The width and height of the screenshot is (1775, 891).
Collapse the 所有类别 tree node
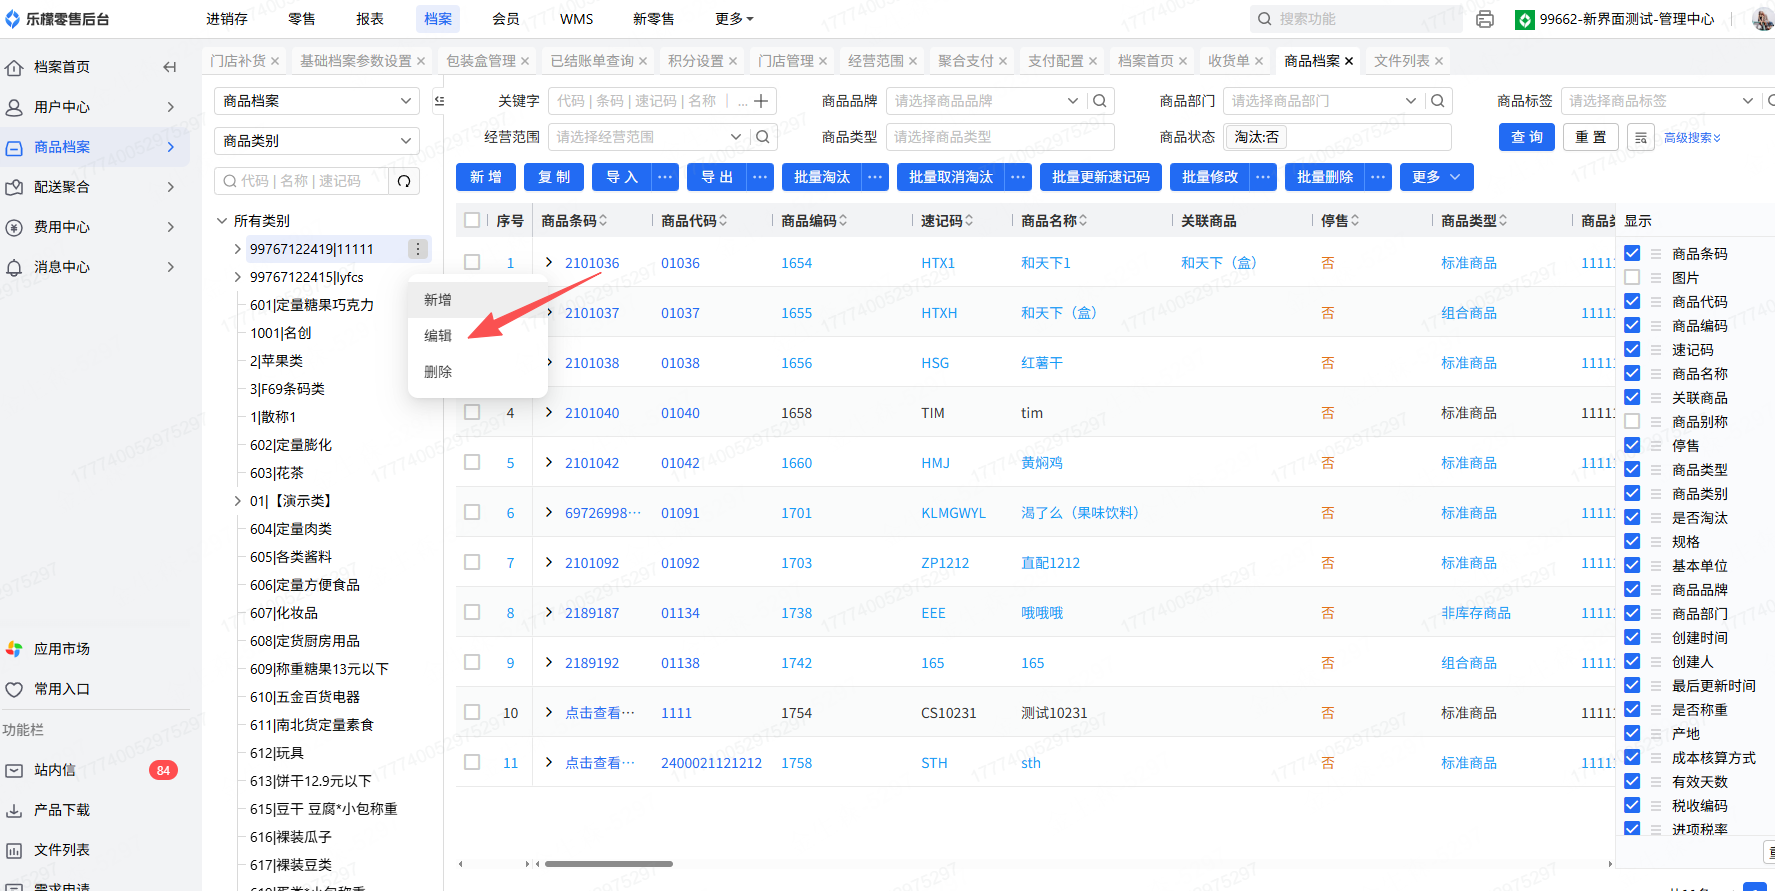222,221
